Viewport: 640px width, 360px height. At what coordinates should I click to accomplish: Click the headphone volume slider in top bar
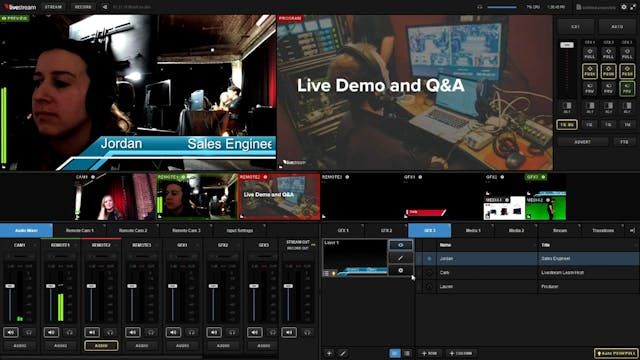(x=502, y=7)
